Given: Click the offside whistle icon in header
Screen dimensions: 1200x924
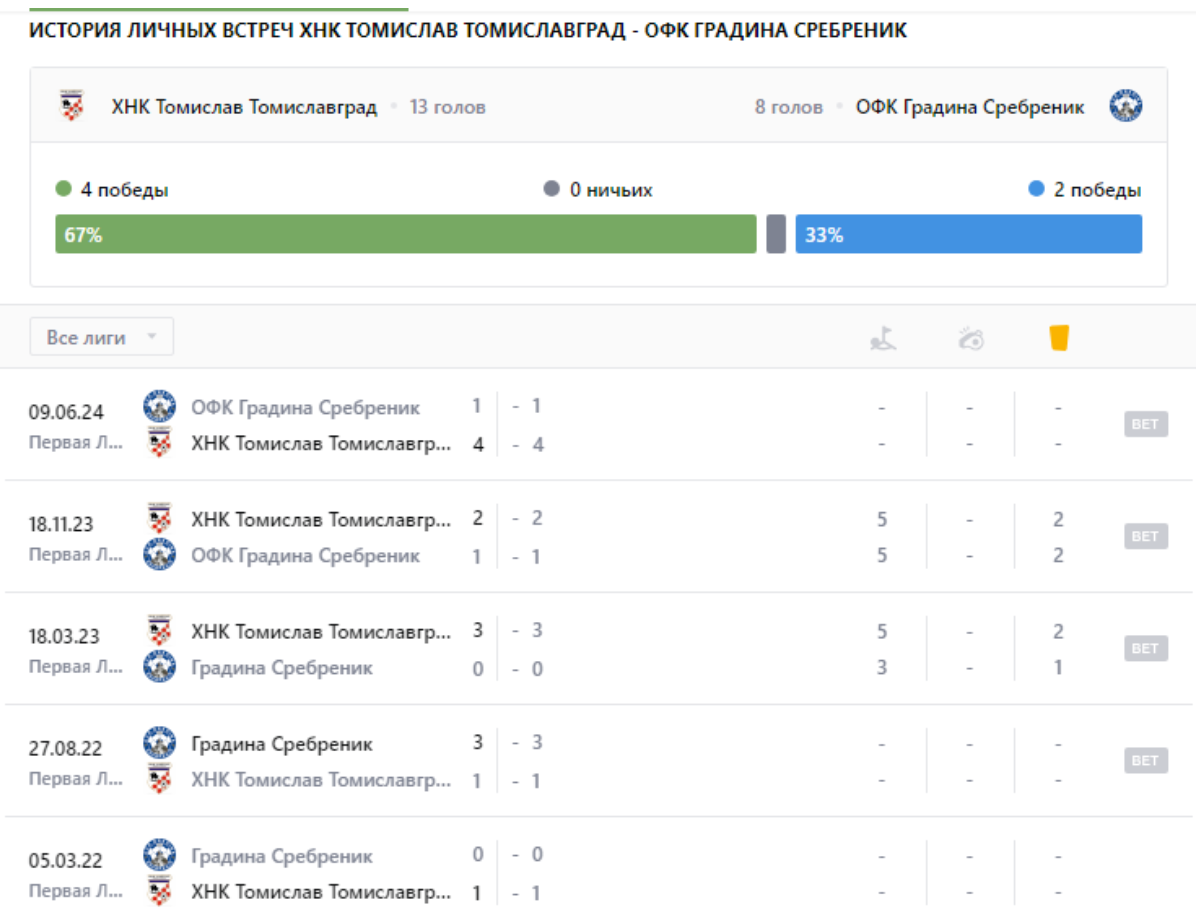Looking at the screenshot, I should (x=970, y=339).
